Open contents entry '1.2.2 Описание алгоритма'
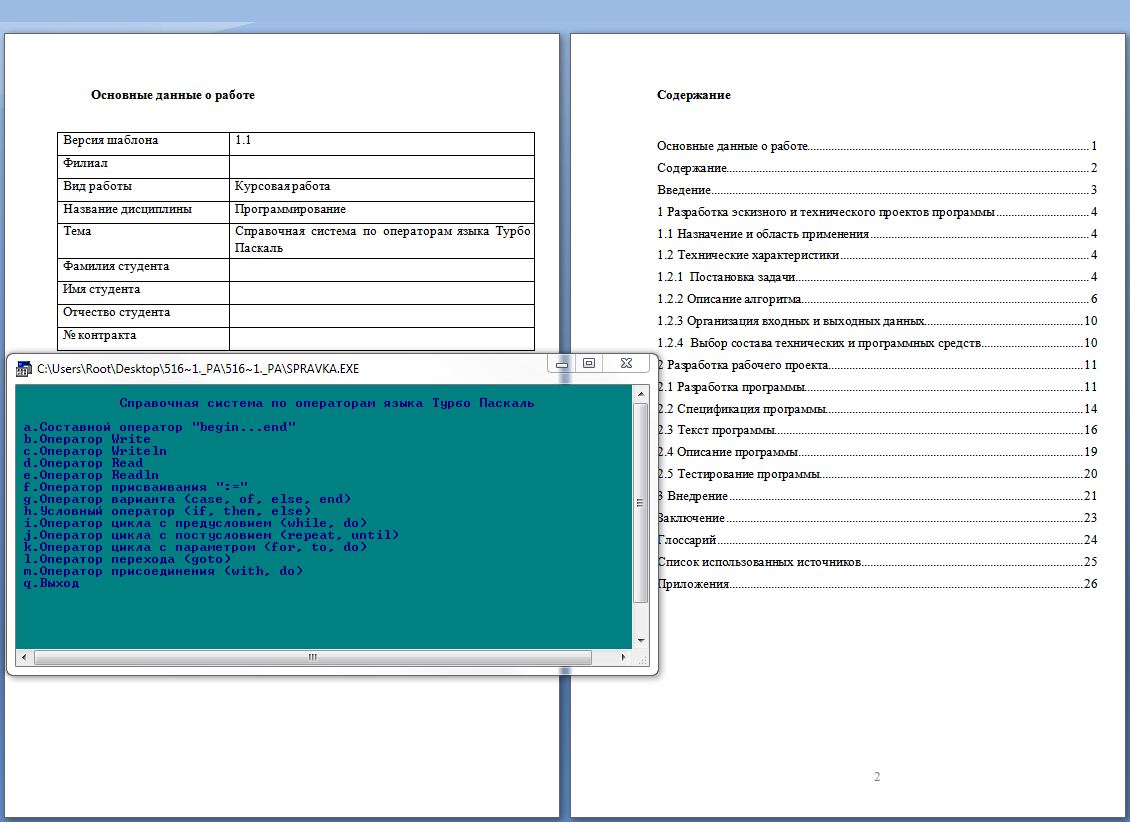This screenshot has height=822, width=1130. pyautogui.click(x=877, y=299)
